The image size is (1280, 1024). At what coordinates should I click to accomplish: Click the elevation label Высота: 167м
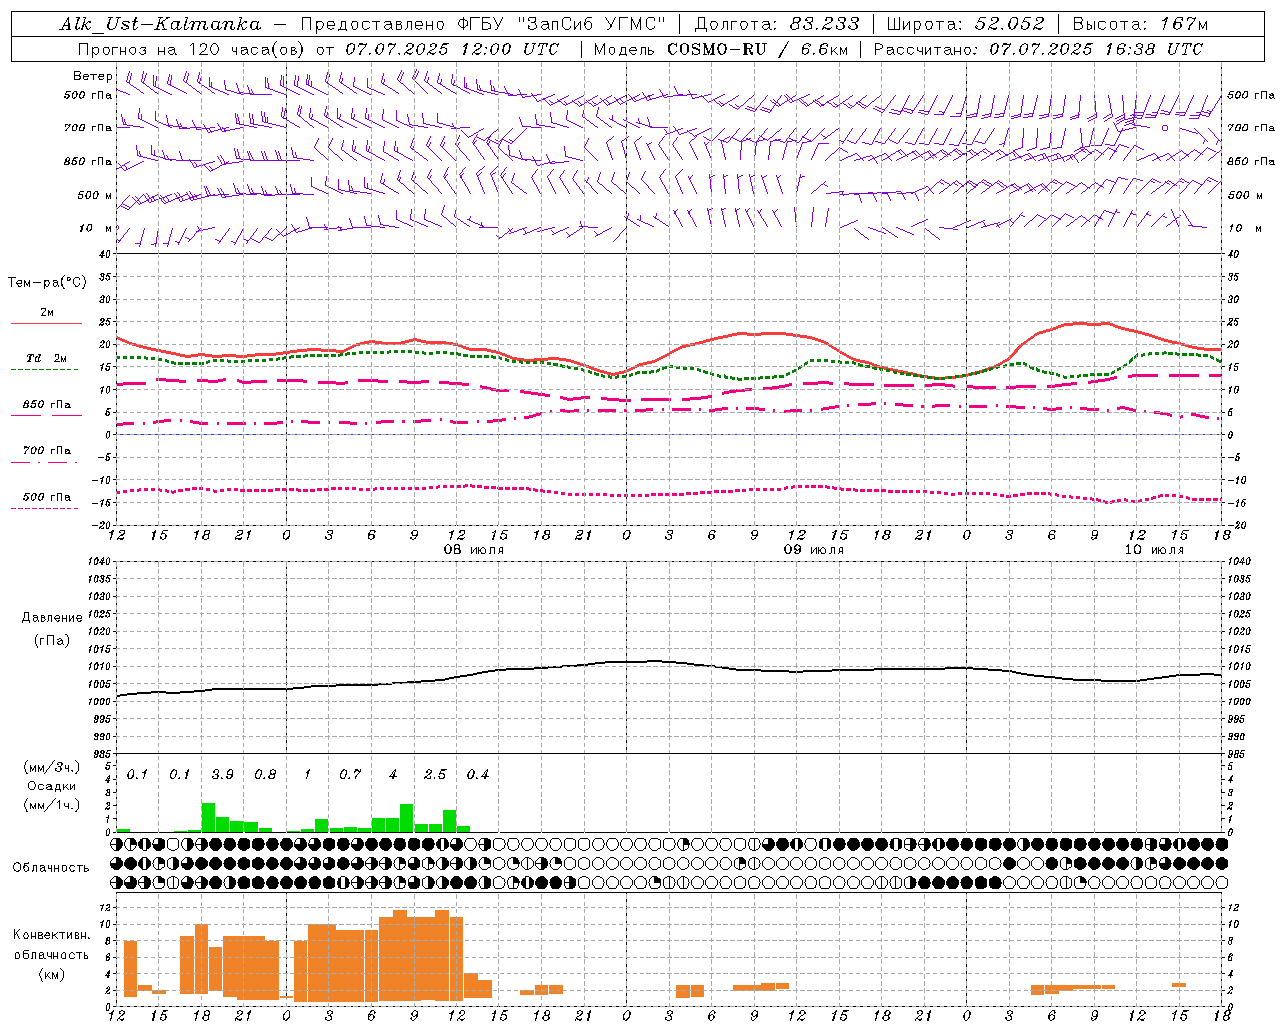click(1140, 24)
